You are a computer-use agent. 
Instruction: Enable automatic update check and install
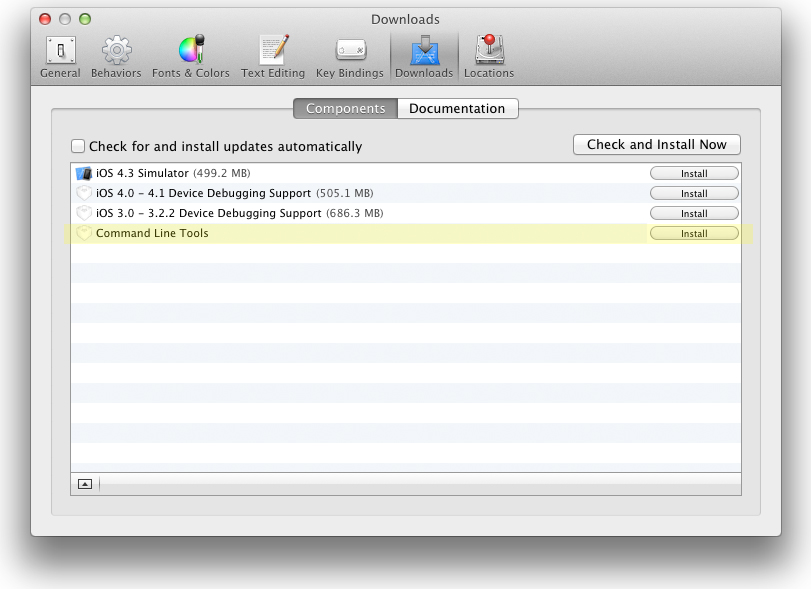pos(78,146)
